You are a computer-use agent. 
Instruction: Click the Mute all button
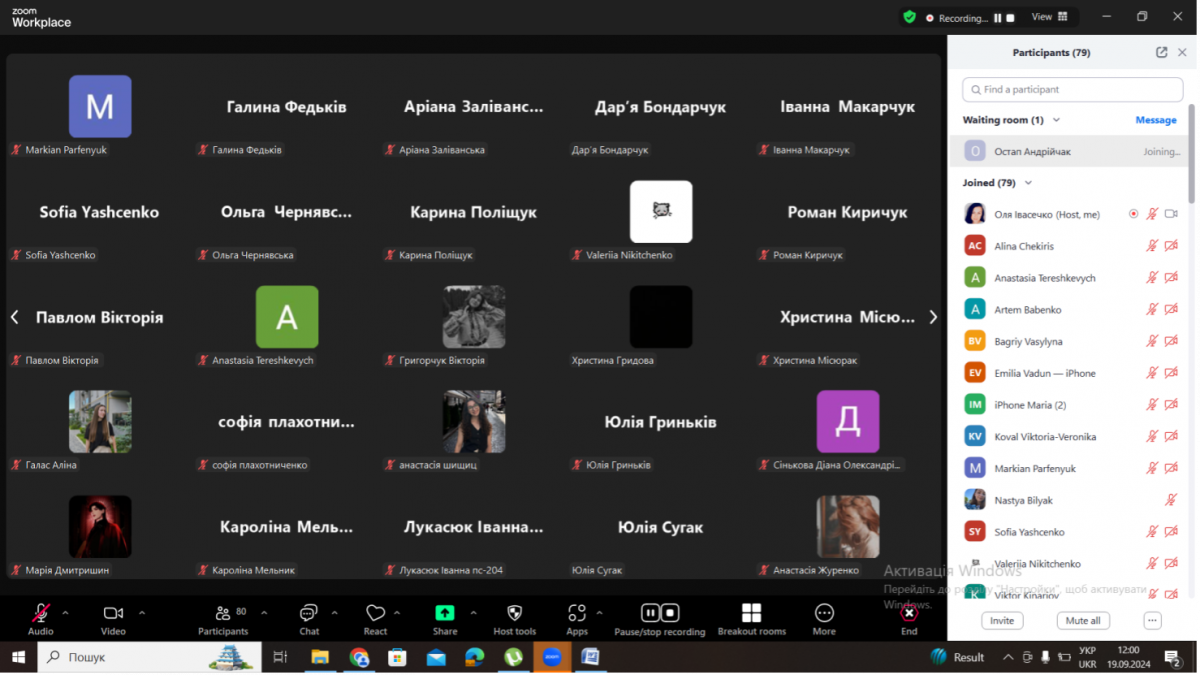[x=1083, y=621]
